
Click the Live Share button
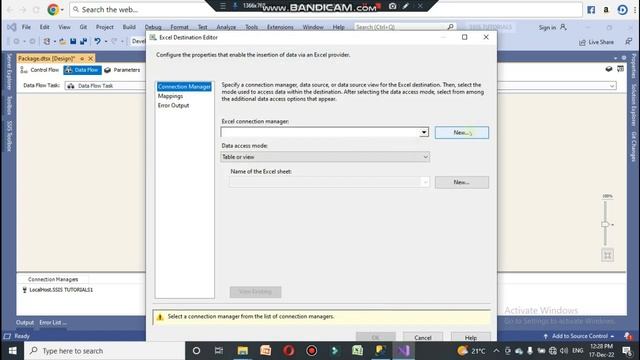[596, 42]
